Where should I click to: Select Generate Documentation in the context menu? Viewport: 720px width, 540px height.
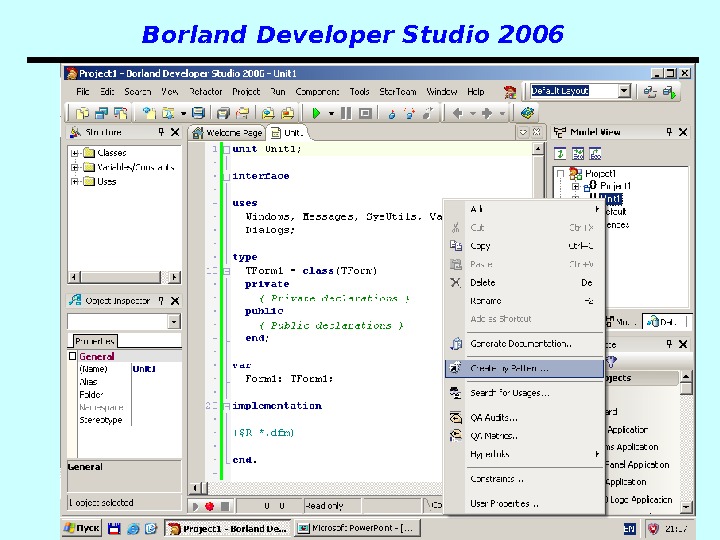point(524,344)
